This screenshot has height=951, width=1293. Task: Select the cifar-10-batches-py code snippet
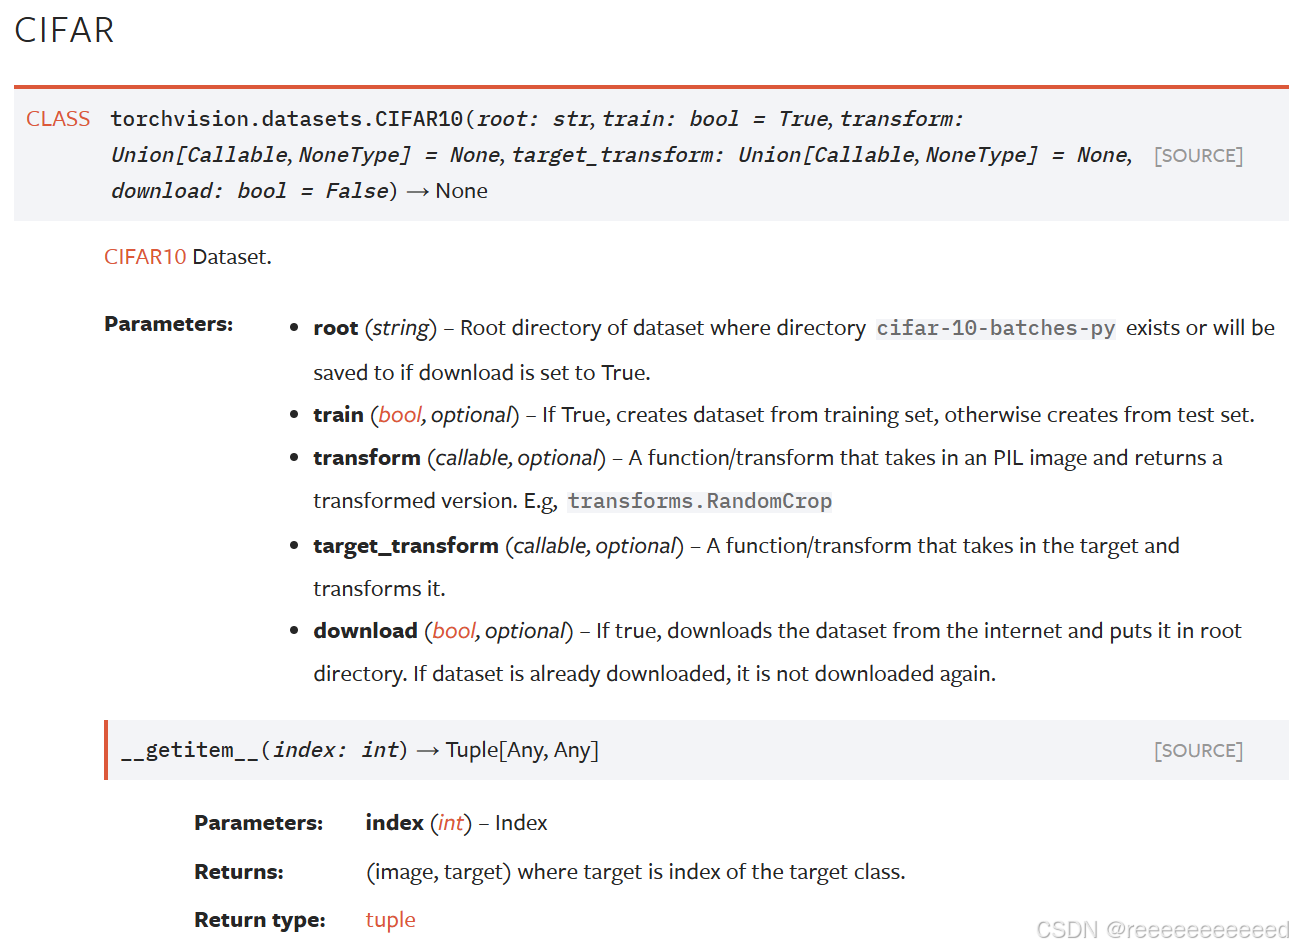[x=995, y=328]
